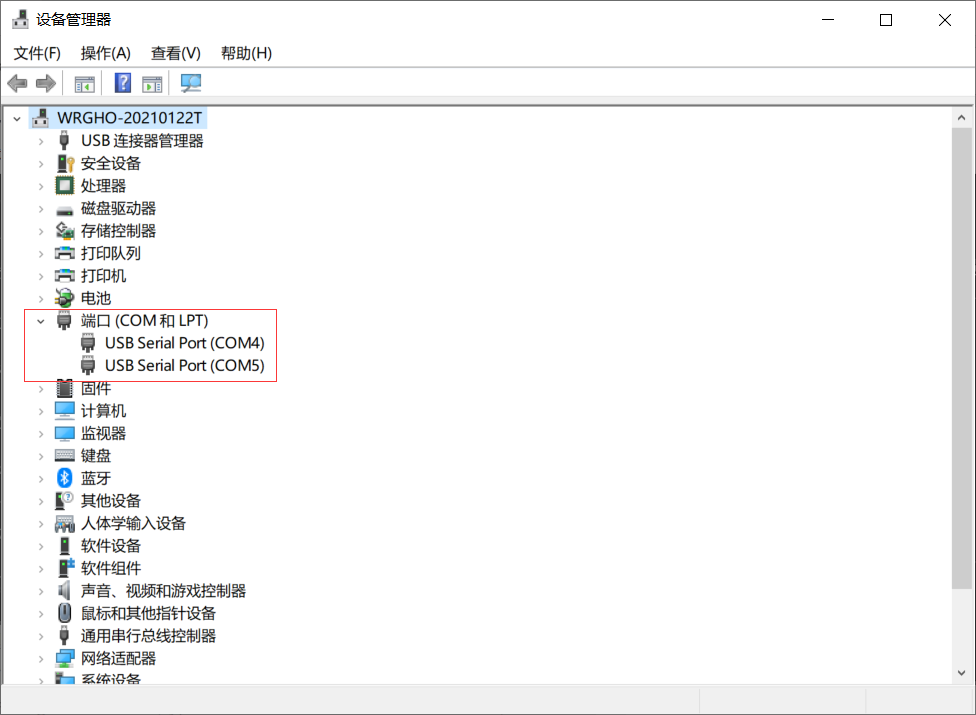Click the device manager icon in the title bar

20,19
